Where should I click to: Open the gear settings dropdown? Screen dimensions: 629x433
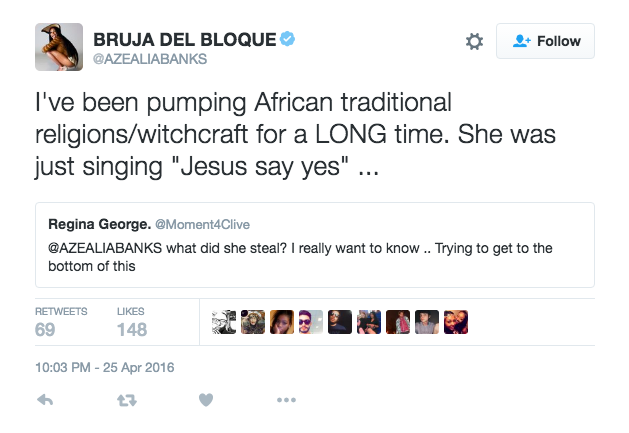(x=475, y=41)
